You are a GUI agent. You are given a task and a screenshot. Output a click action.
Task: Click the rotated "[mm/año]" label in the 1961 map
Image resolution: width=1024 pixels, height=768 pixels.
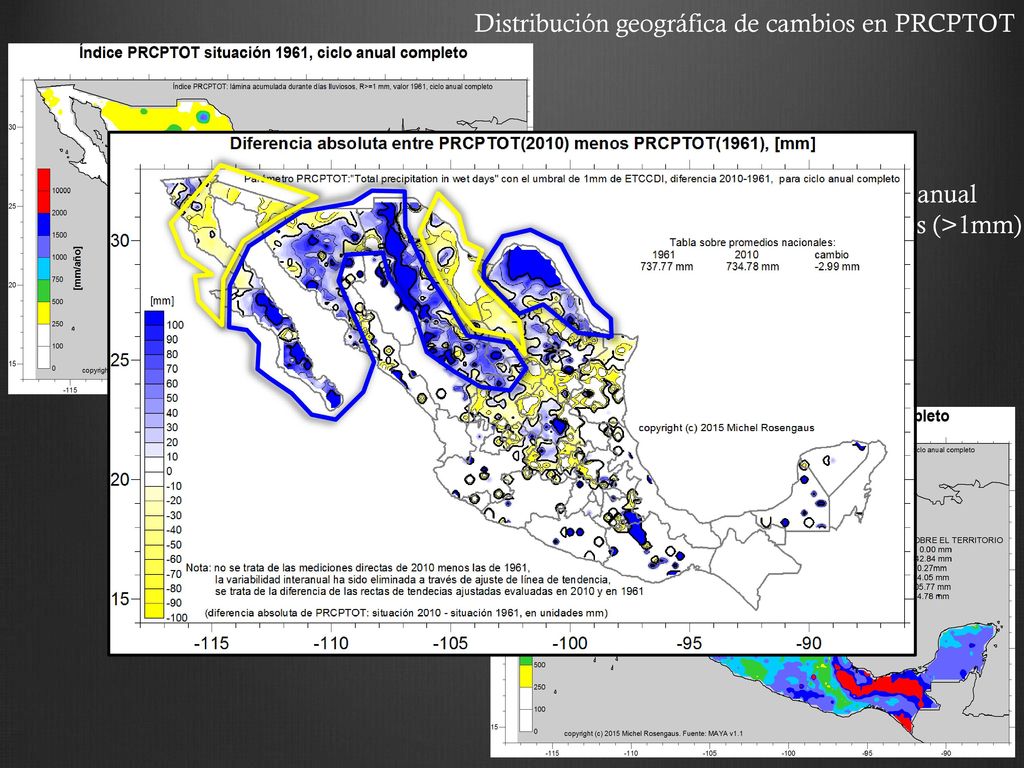point(78,268)
